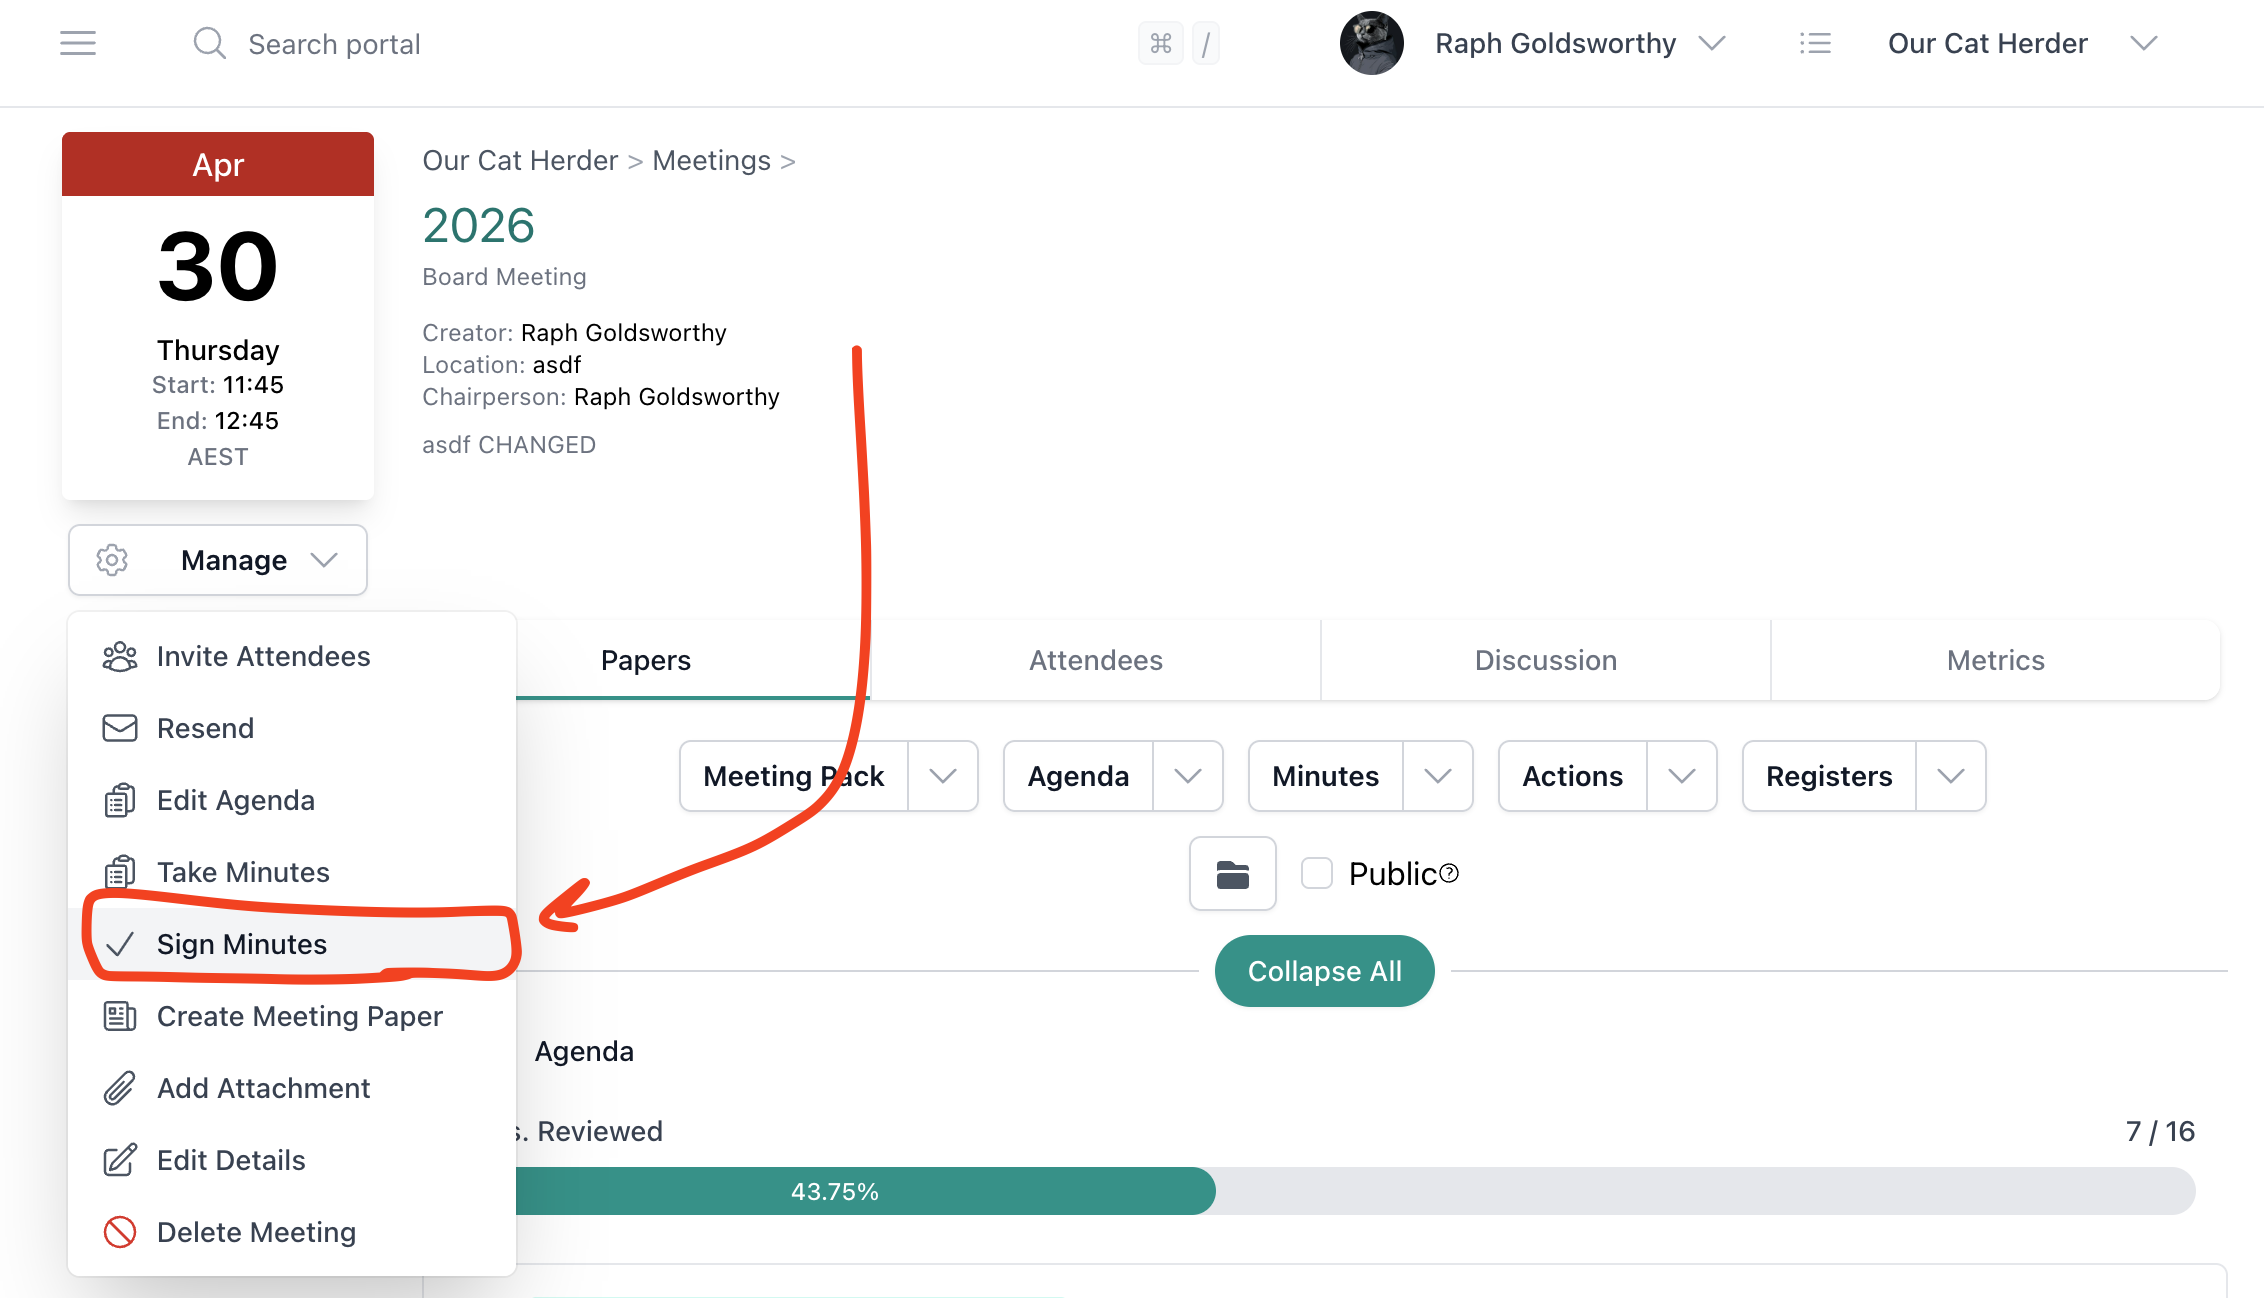
Task: Expand the Meeting Pack dropdown arrow
Action: (941, 776)
